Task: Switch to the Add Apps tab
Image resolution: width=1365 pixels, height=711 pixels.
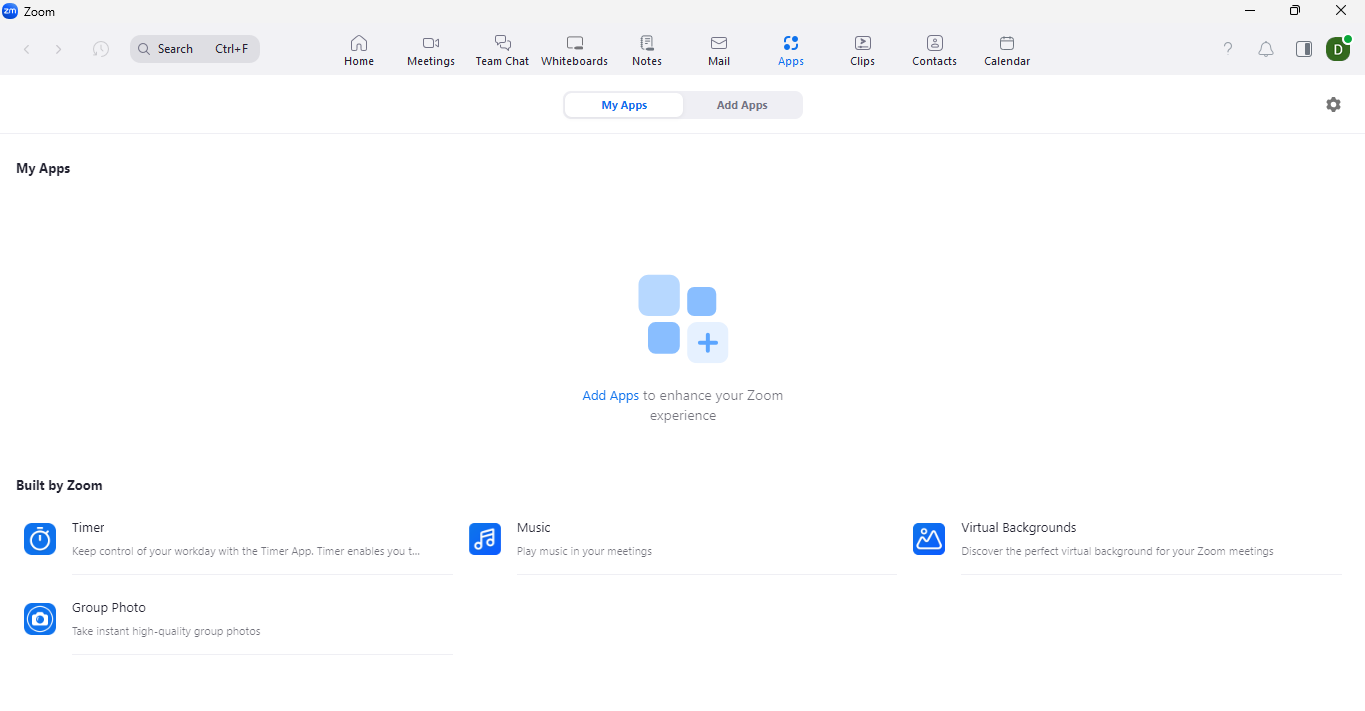Action: (x=742, y=105)
